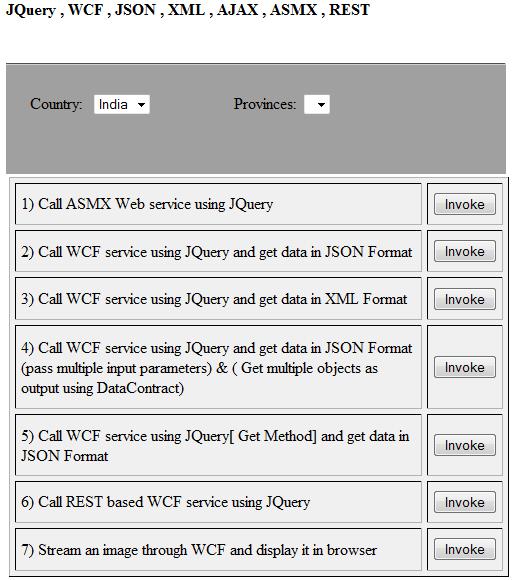
Task: Expand the Provinces dropdown
Action: (317, 104)
